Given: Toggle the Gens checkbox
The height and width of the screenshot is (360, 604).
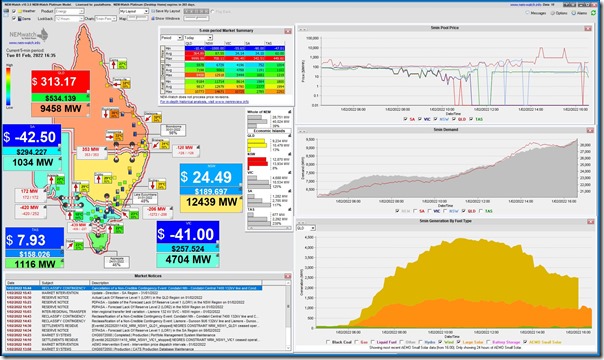Looking at the screenshot, I should 14,18.
